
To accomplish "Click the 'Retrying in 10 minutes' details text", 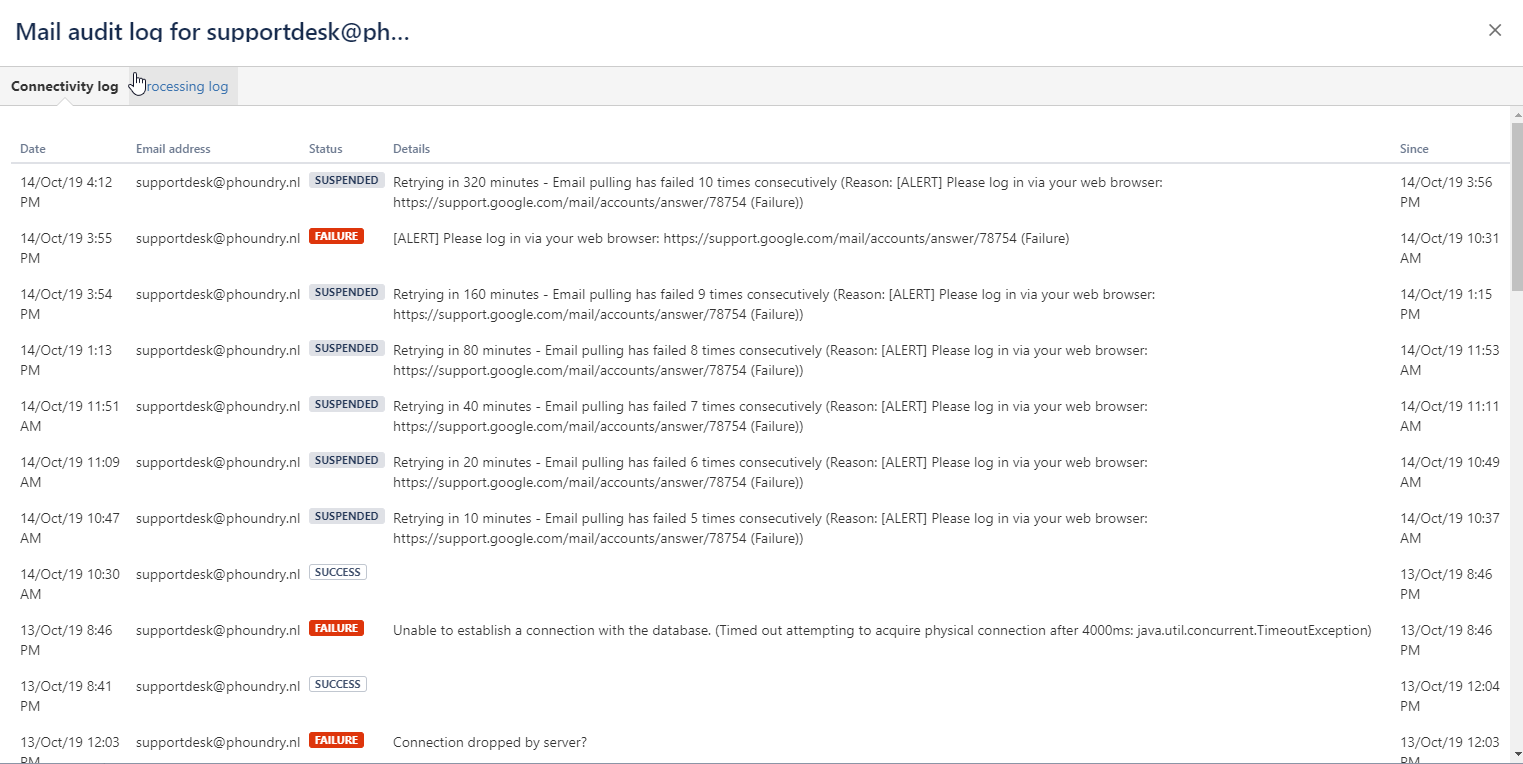I will coord(770,529).
